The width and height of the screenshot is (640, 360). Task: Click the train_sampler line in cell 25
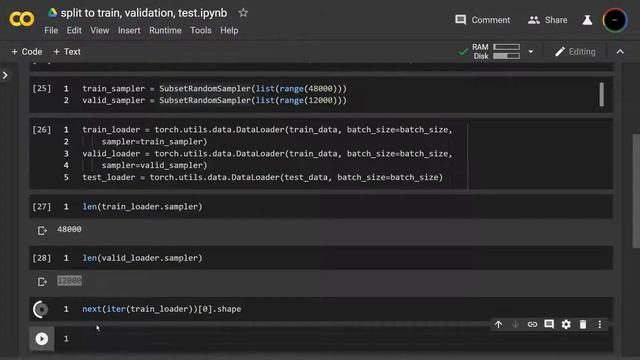214,89
